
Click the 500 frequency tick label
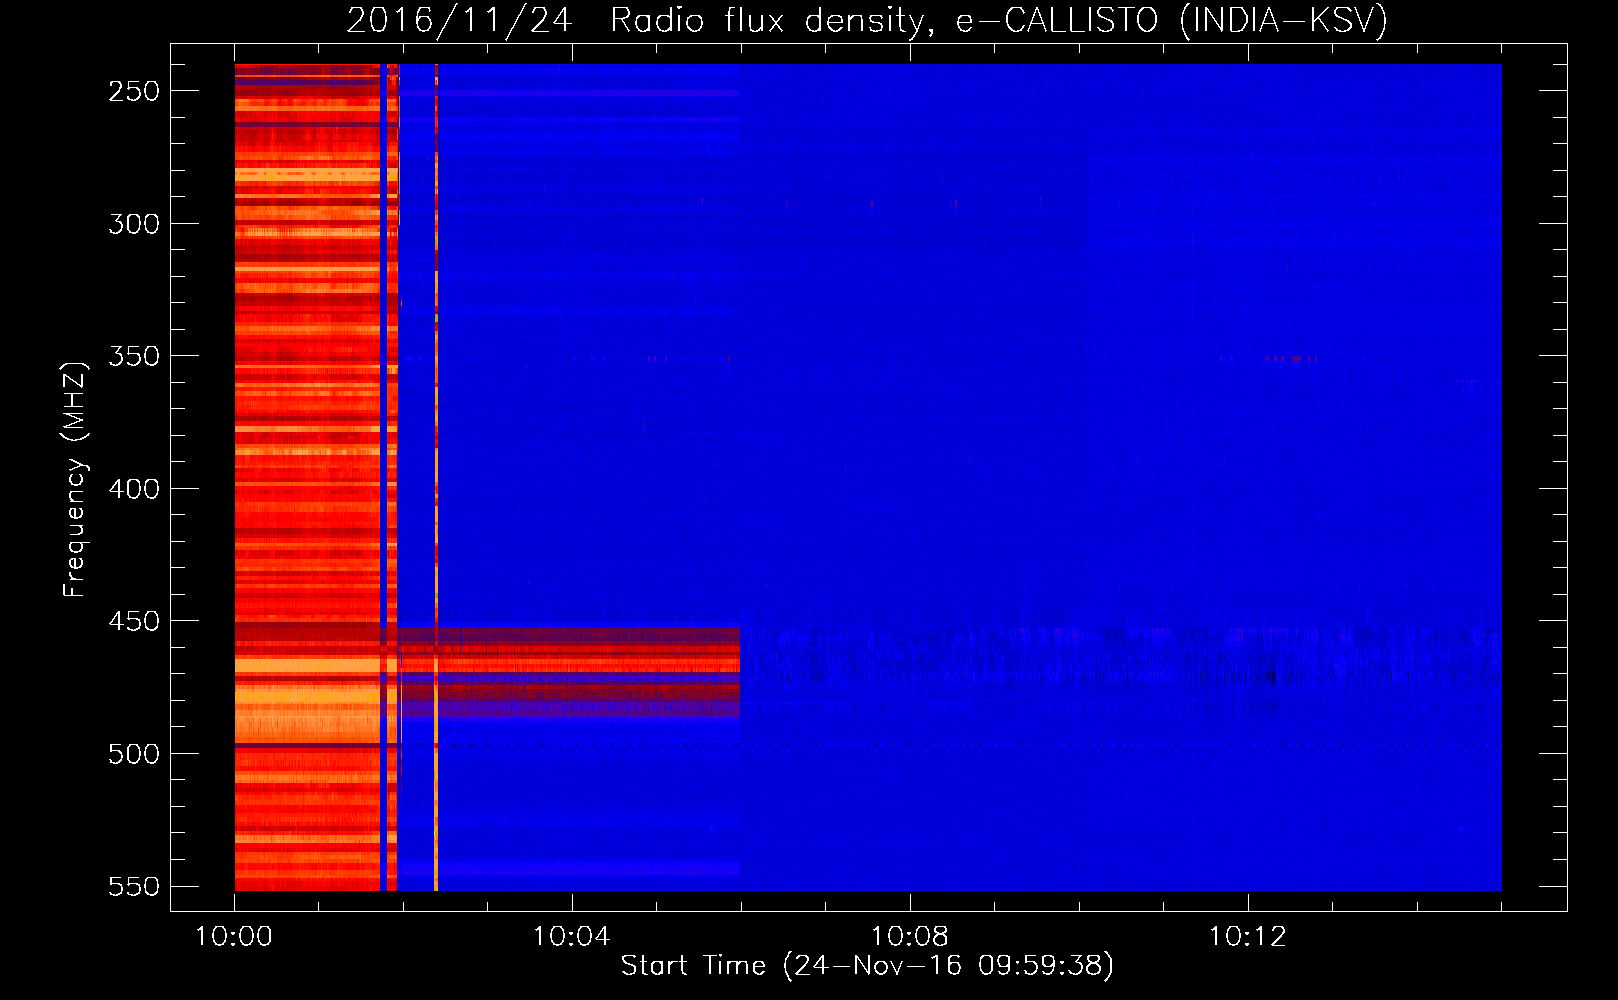click(134, 754)
